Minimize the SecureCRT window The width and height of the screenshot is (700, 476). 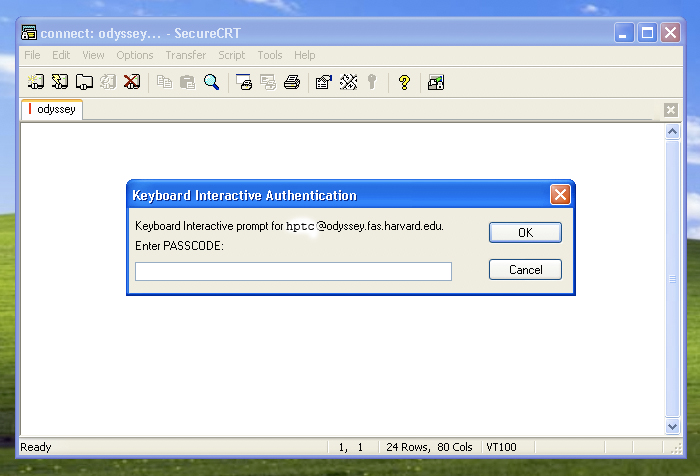pos(624,33)
